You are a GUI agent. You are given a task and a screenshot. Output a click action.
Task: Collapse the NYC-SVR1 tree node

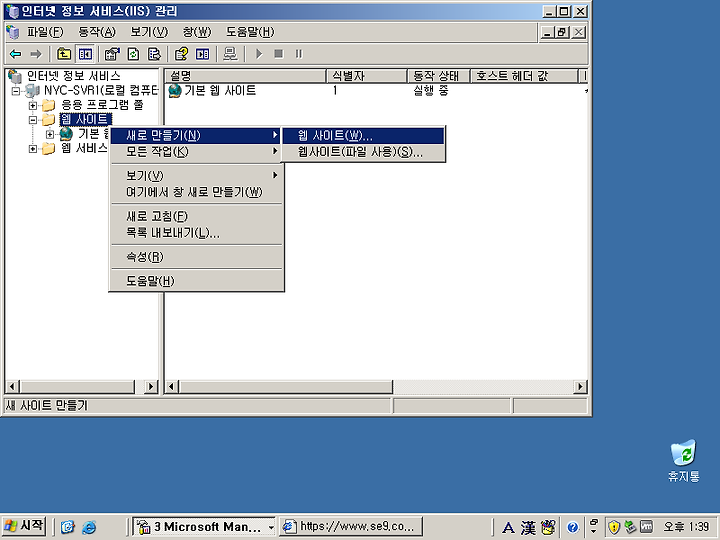pyautogui.click(x=16, y=91)
